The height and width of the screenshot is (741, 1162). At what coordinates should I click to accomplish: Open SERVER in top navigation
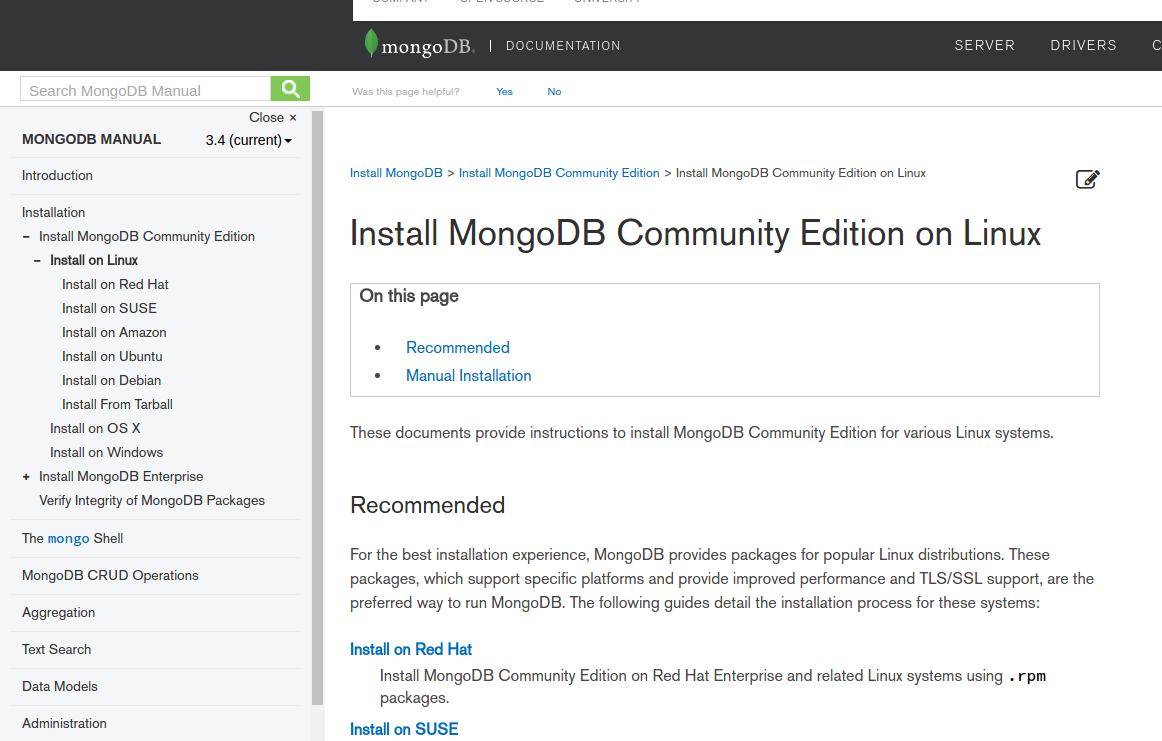tap(984, 45)
